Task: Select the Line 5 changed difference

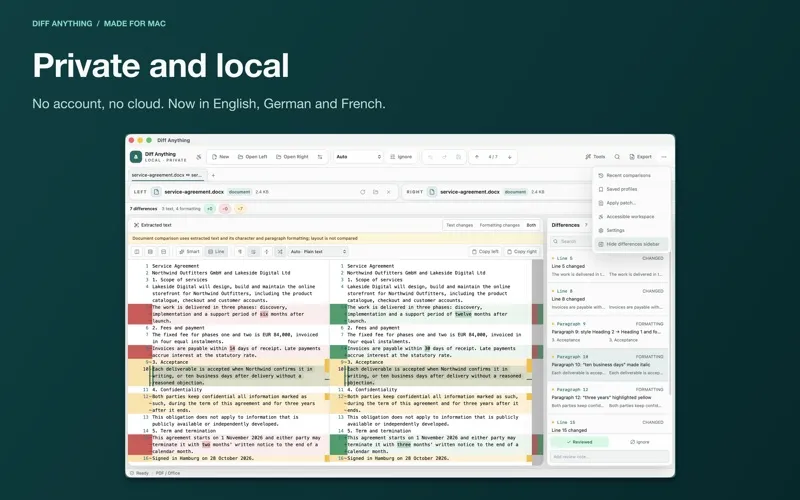Action: point(607,266)
